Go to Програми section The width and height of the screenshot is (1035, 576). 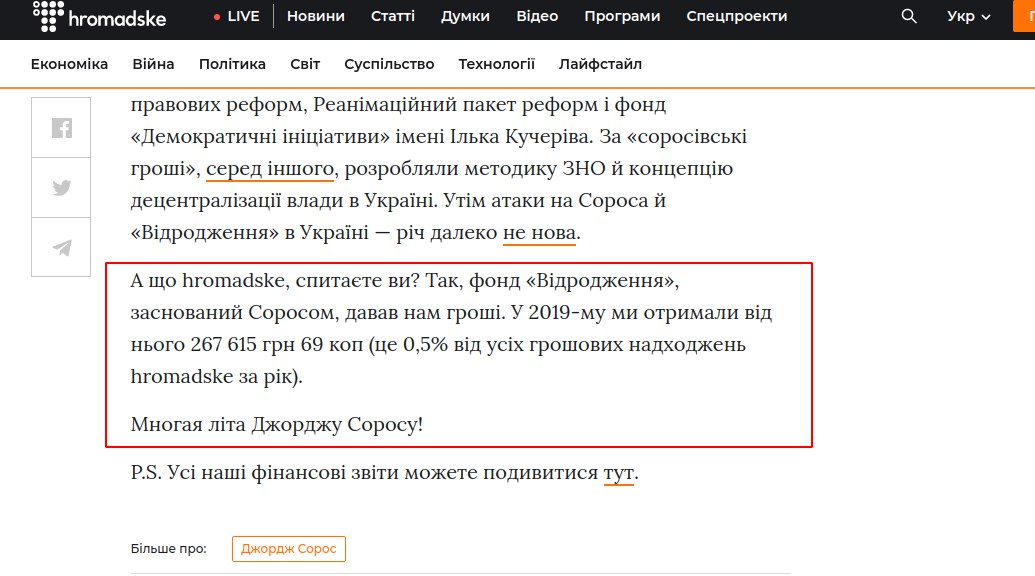[x=622, y=16]
